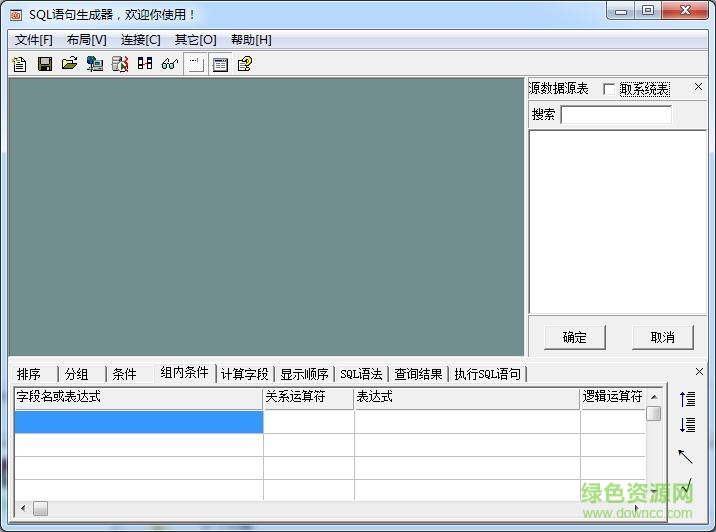The height and width of the screenshot is (532, 716).
Task: Click the move row down icon
Action: click(688, 425)
